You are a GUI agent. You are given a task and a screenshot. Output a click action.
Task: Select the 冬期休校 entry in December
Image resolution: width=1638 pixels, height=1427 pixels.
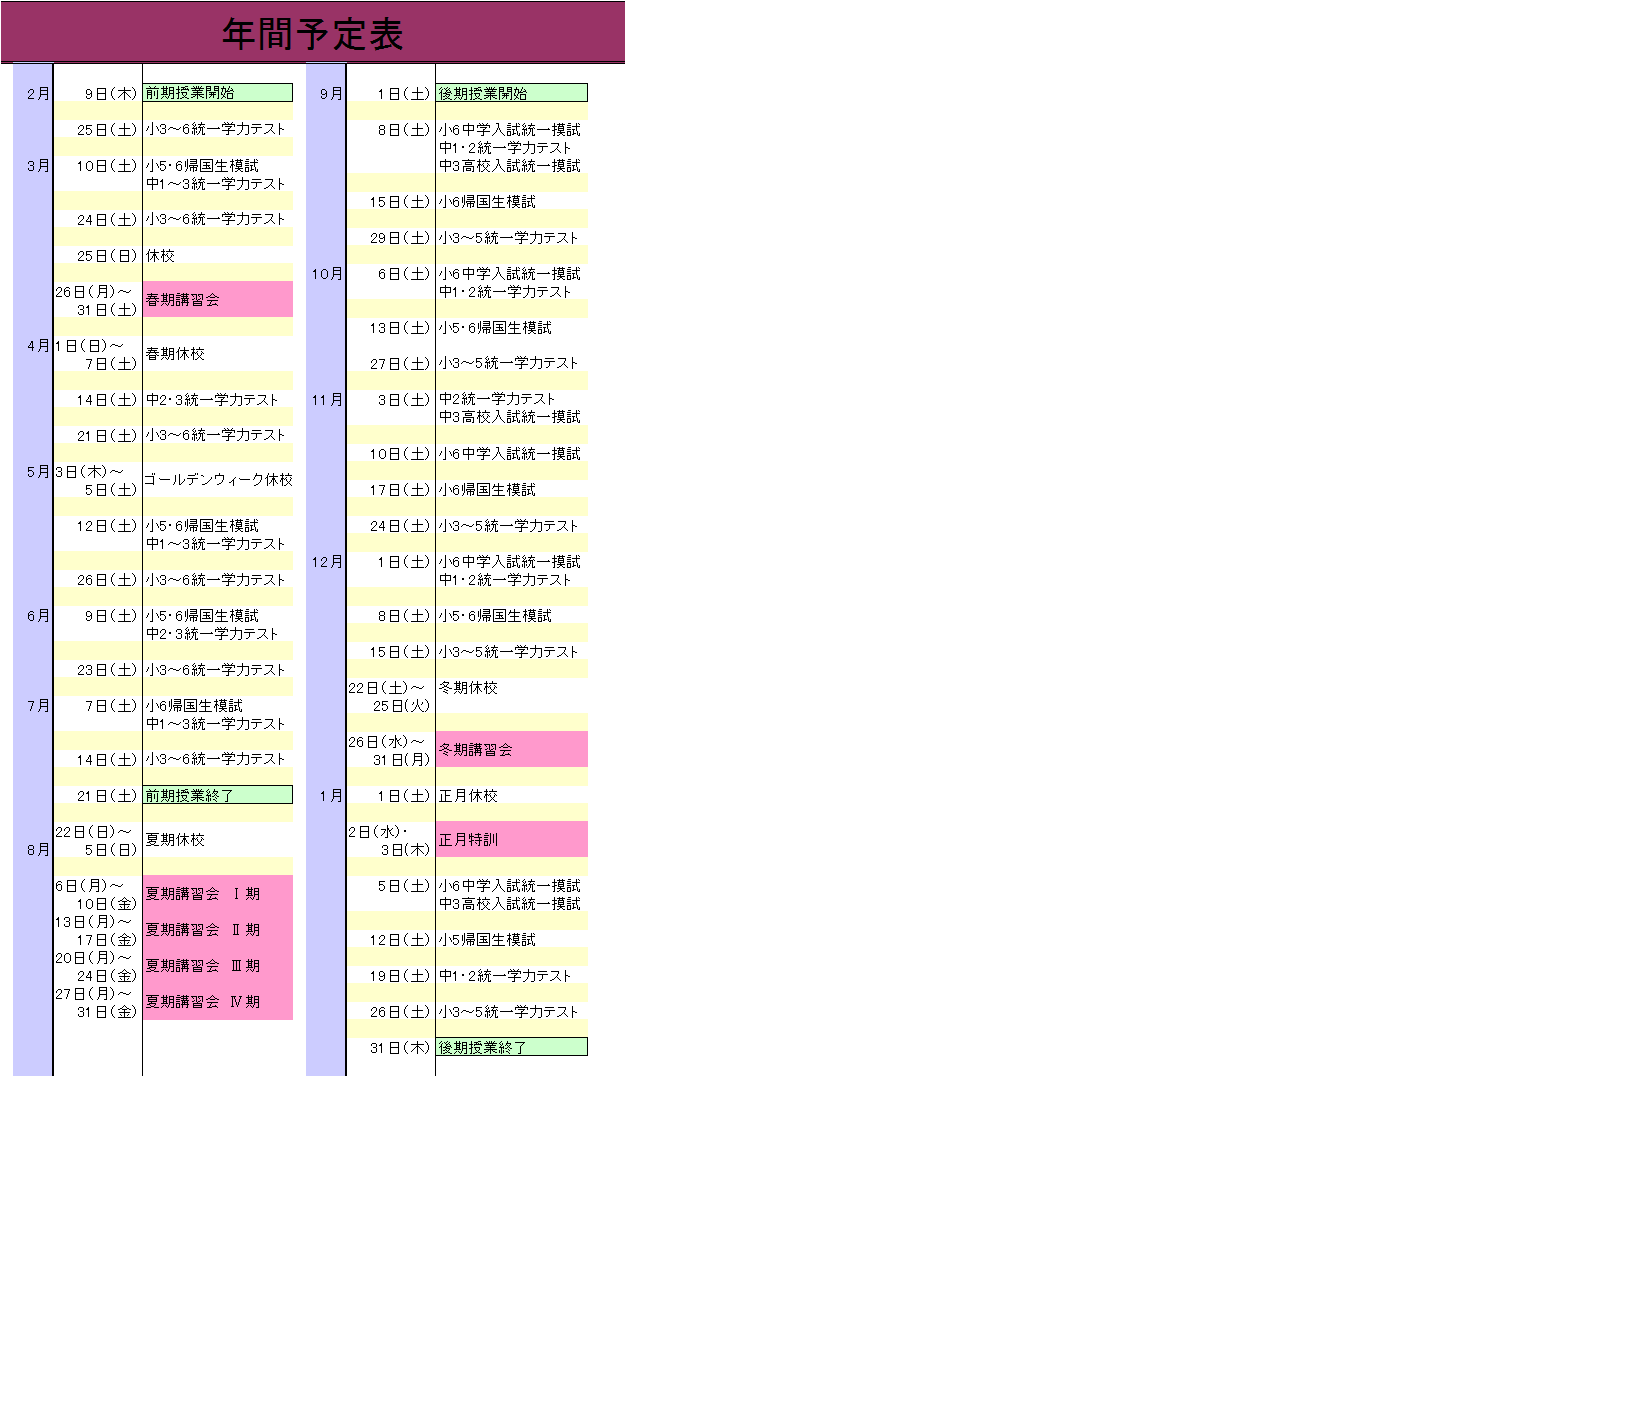[x=468, y=688]
